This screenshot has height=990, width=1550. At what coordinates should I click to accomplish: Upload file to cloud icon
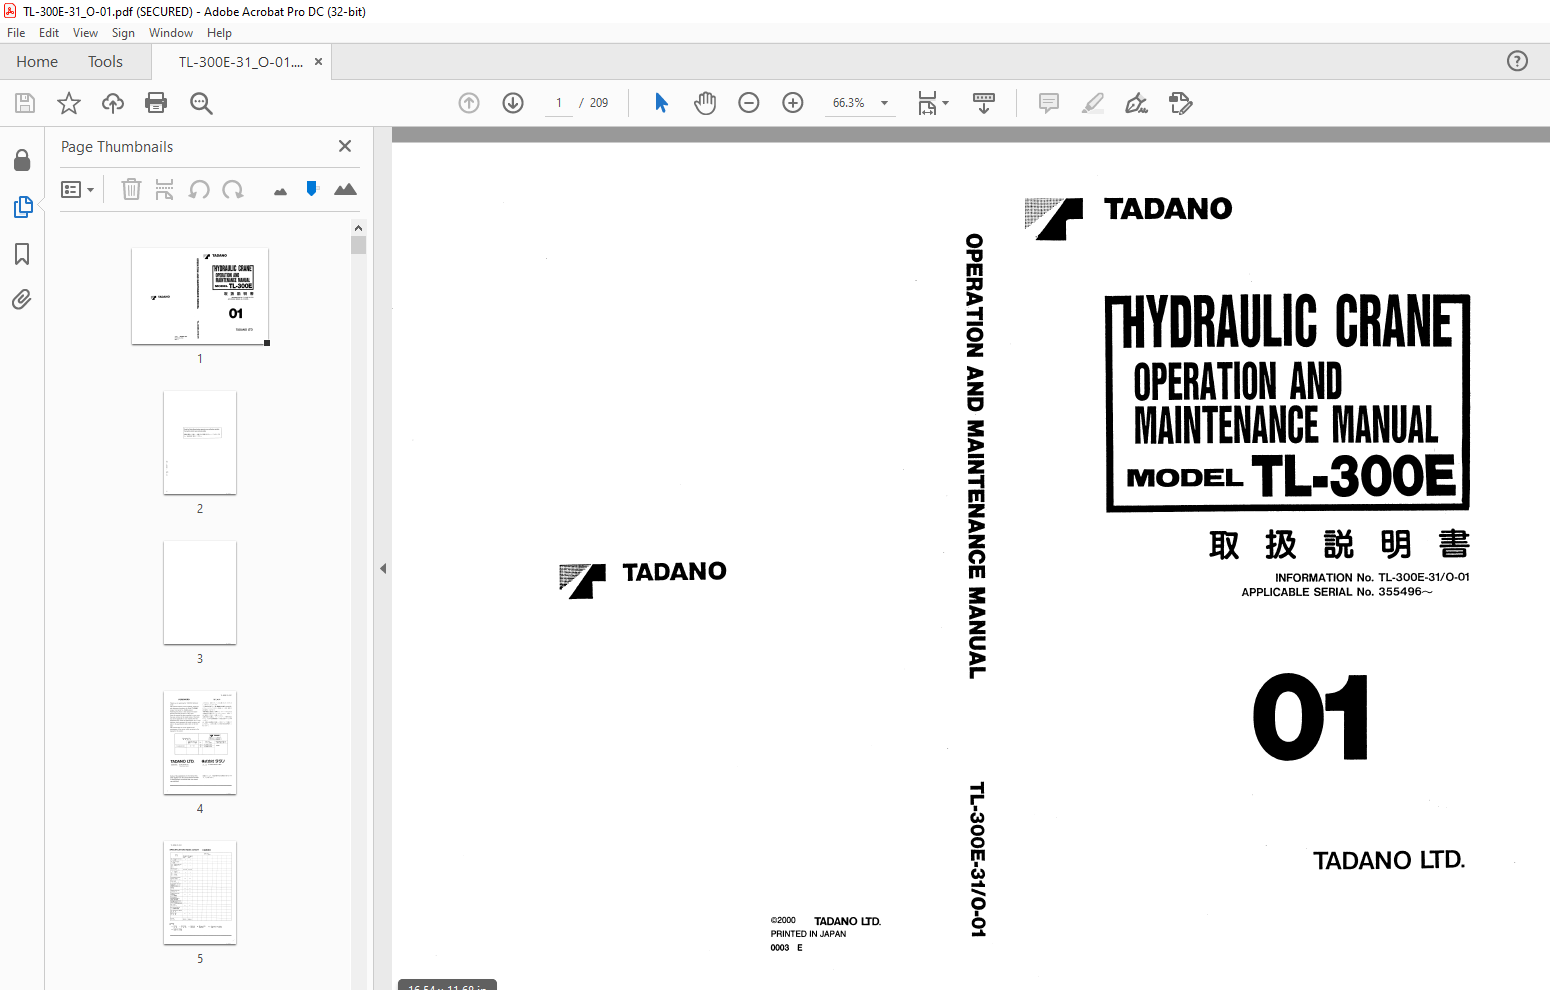click(x=113, y=103)
